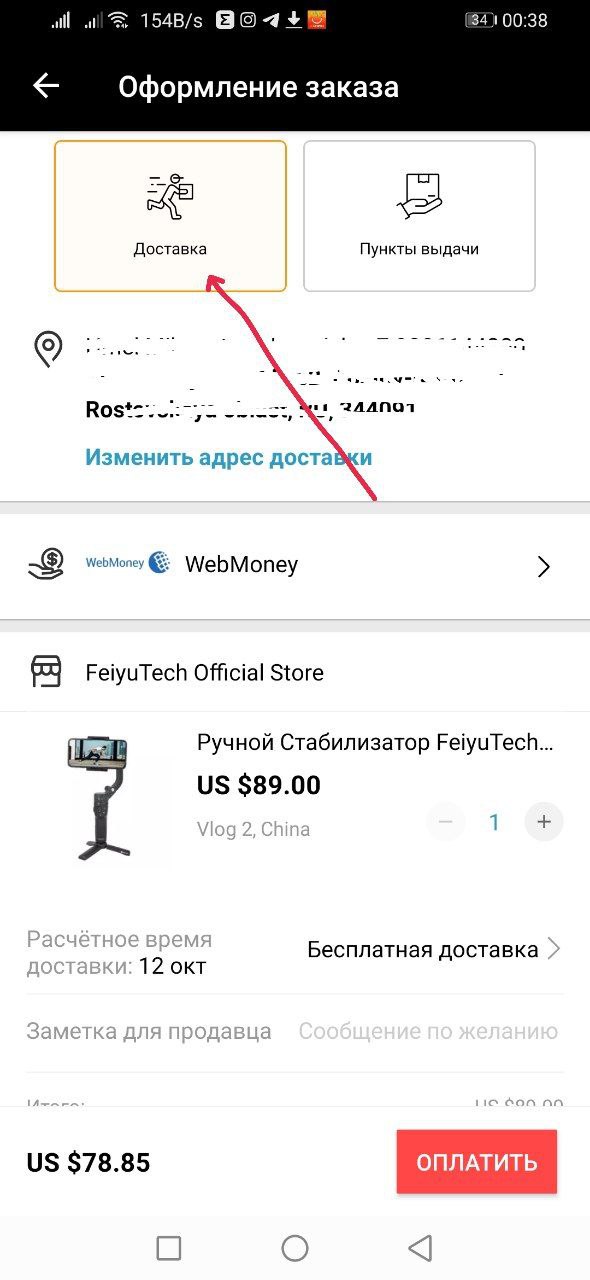Decrease quantity with minus button

pos(446,822)
